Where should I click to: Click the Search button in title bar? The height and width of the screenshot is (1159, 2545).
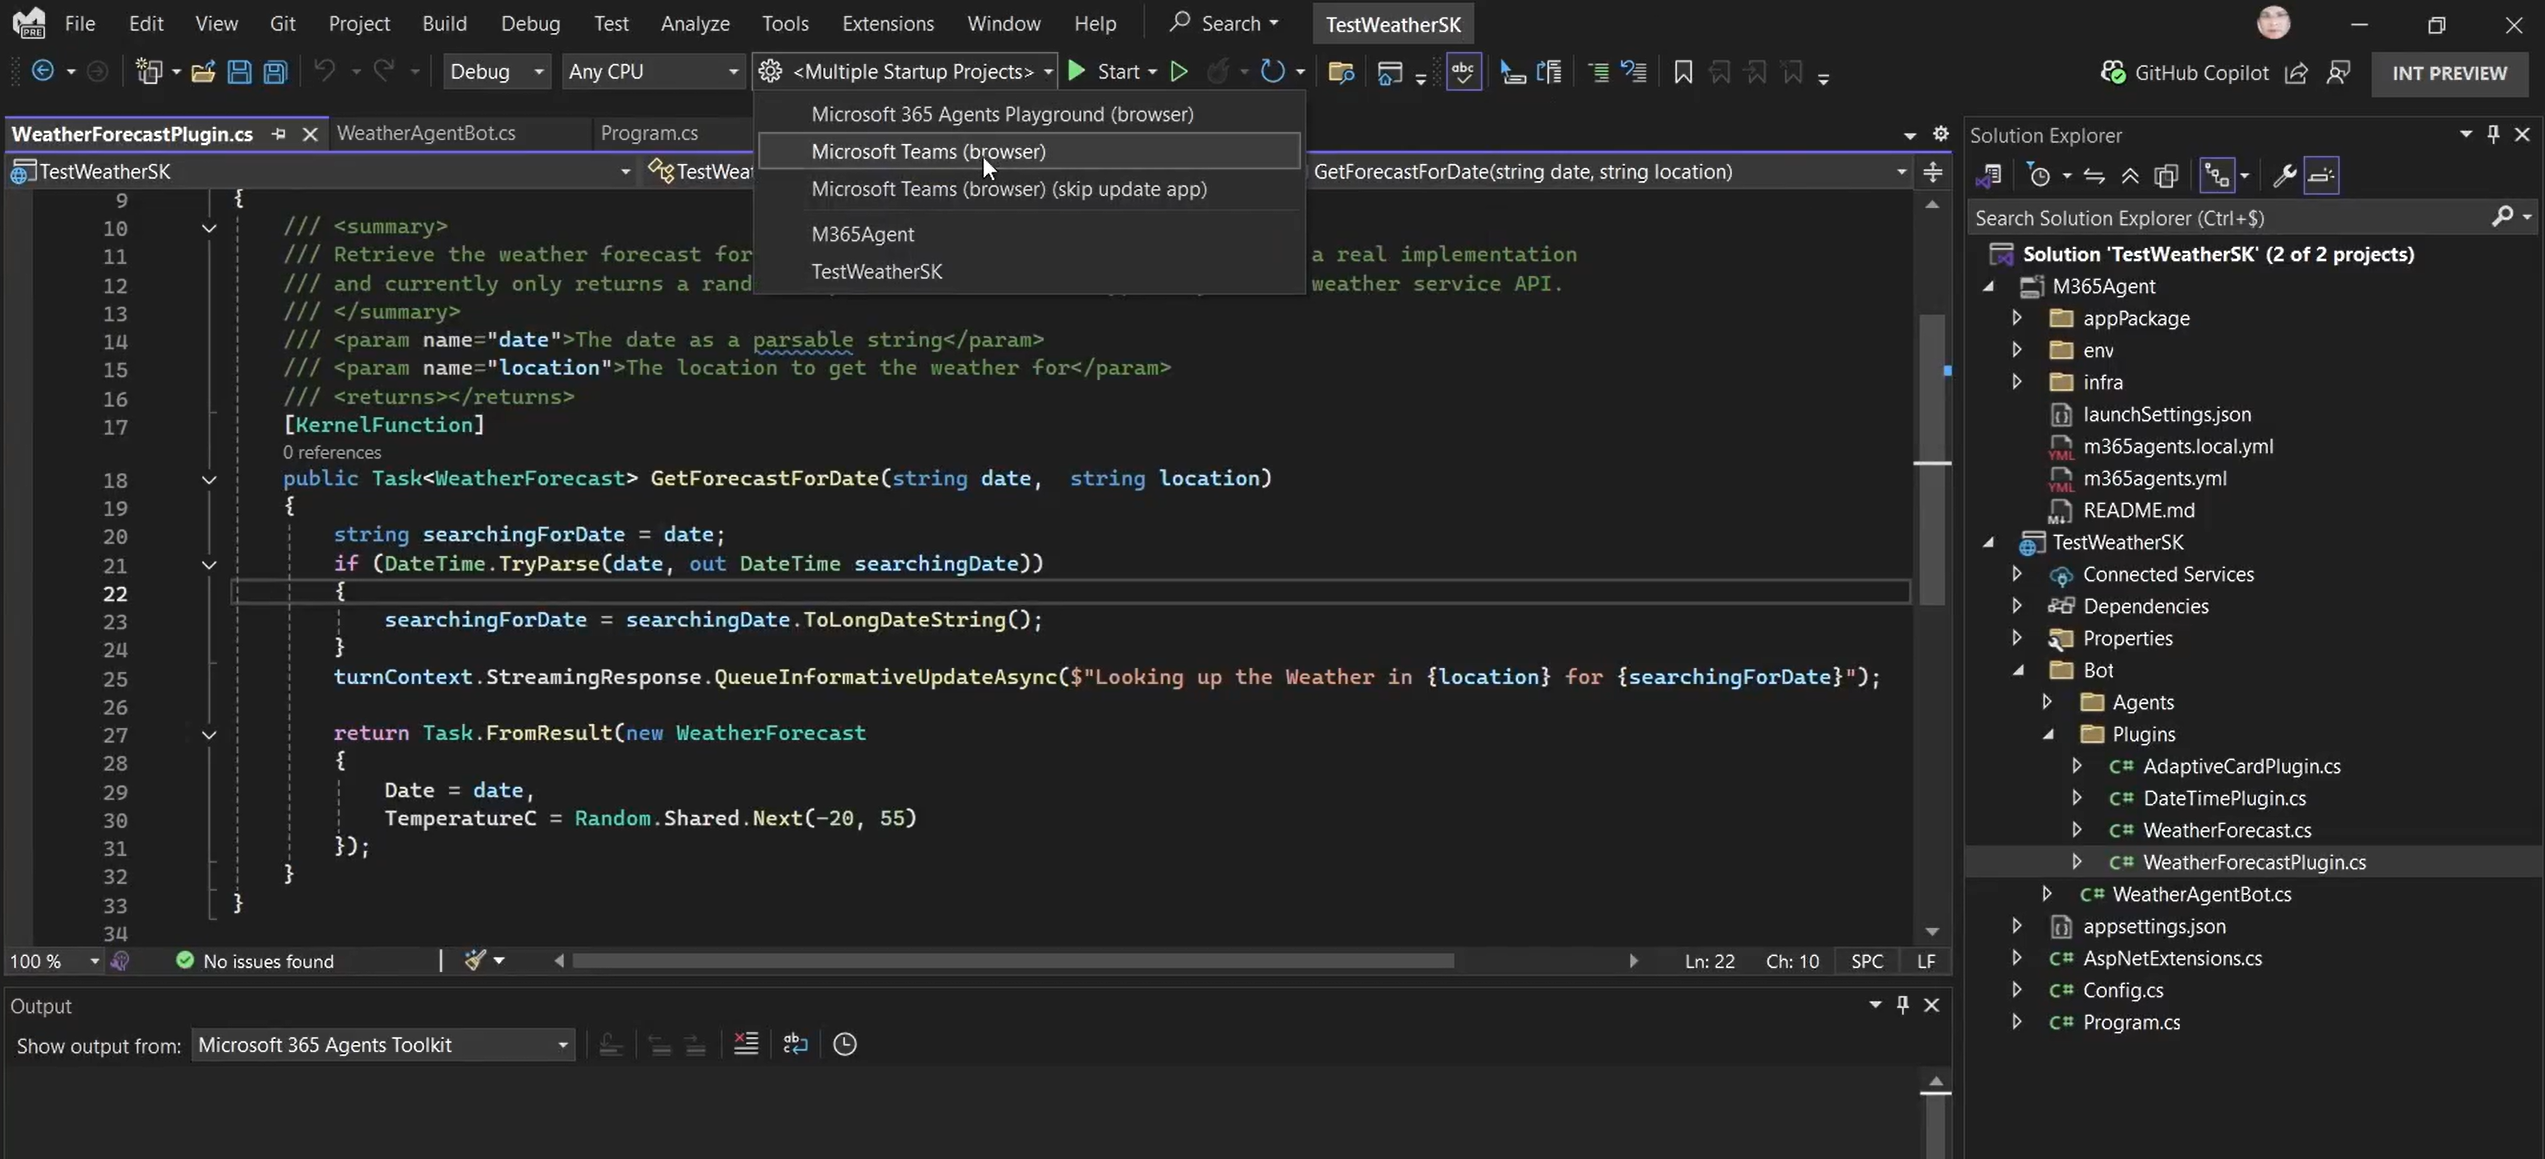point(1225,23)
